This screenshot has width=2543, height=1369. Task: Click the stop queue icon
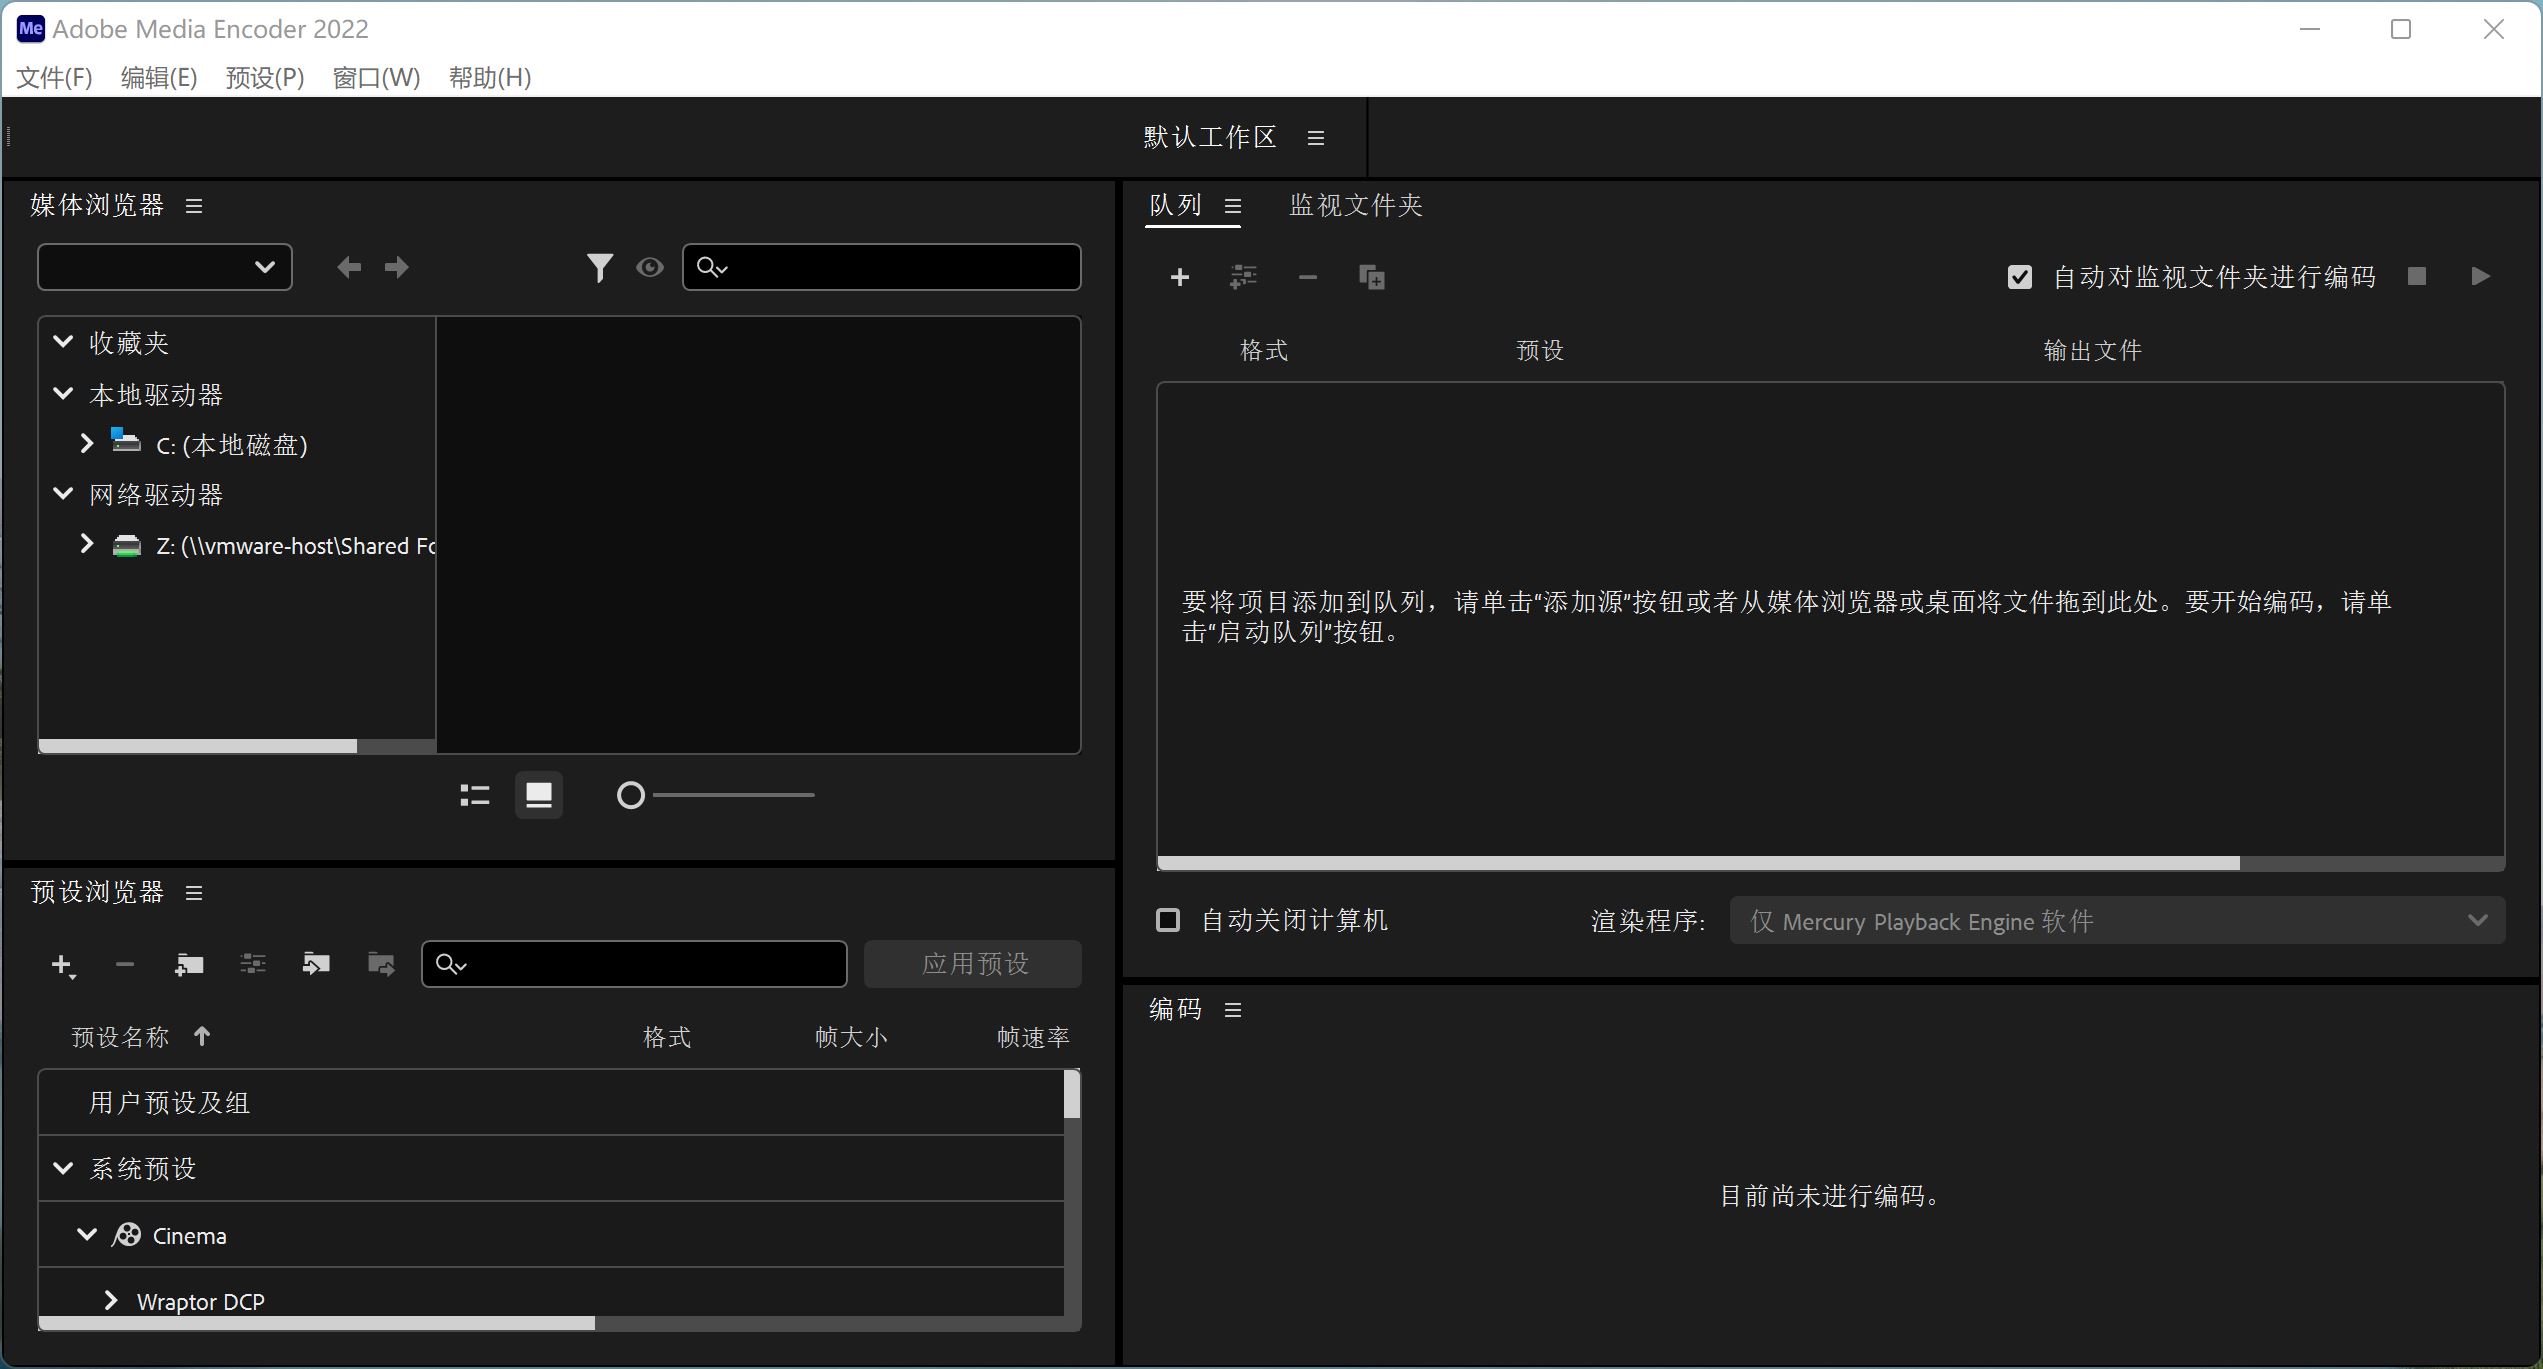(2418, 276)
